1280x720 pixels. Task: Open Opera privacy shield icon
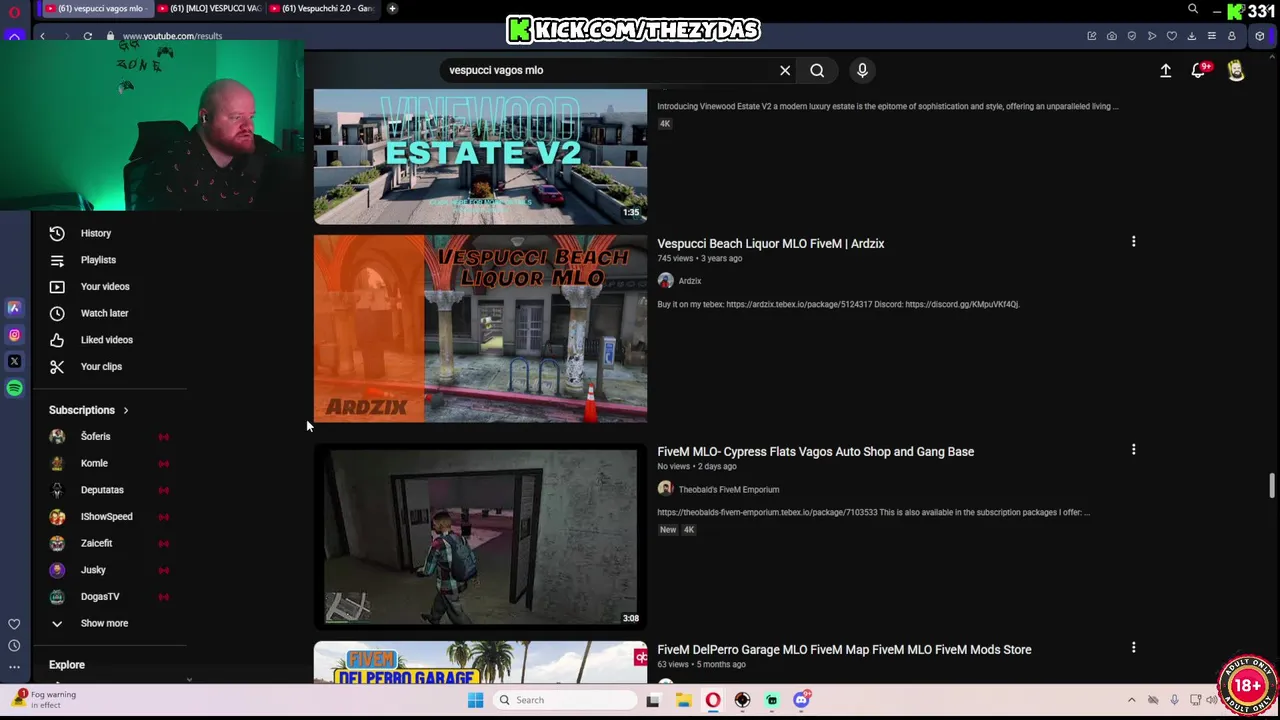[1132, 36]
